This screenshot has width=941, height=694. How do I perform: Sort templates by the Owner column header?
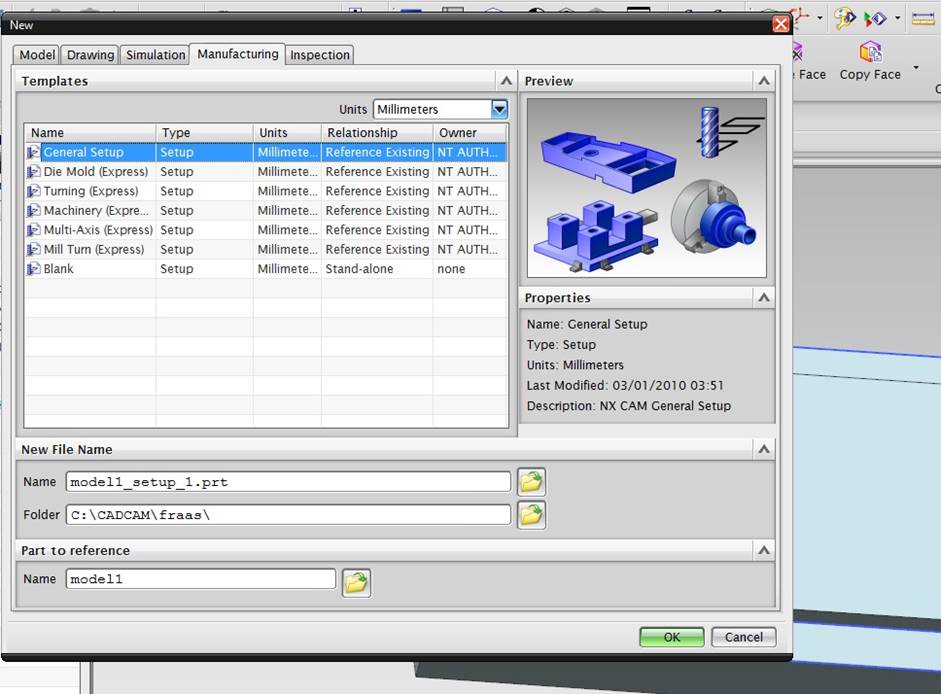click(x=470, y=133)
